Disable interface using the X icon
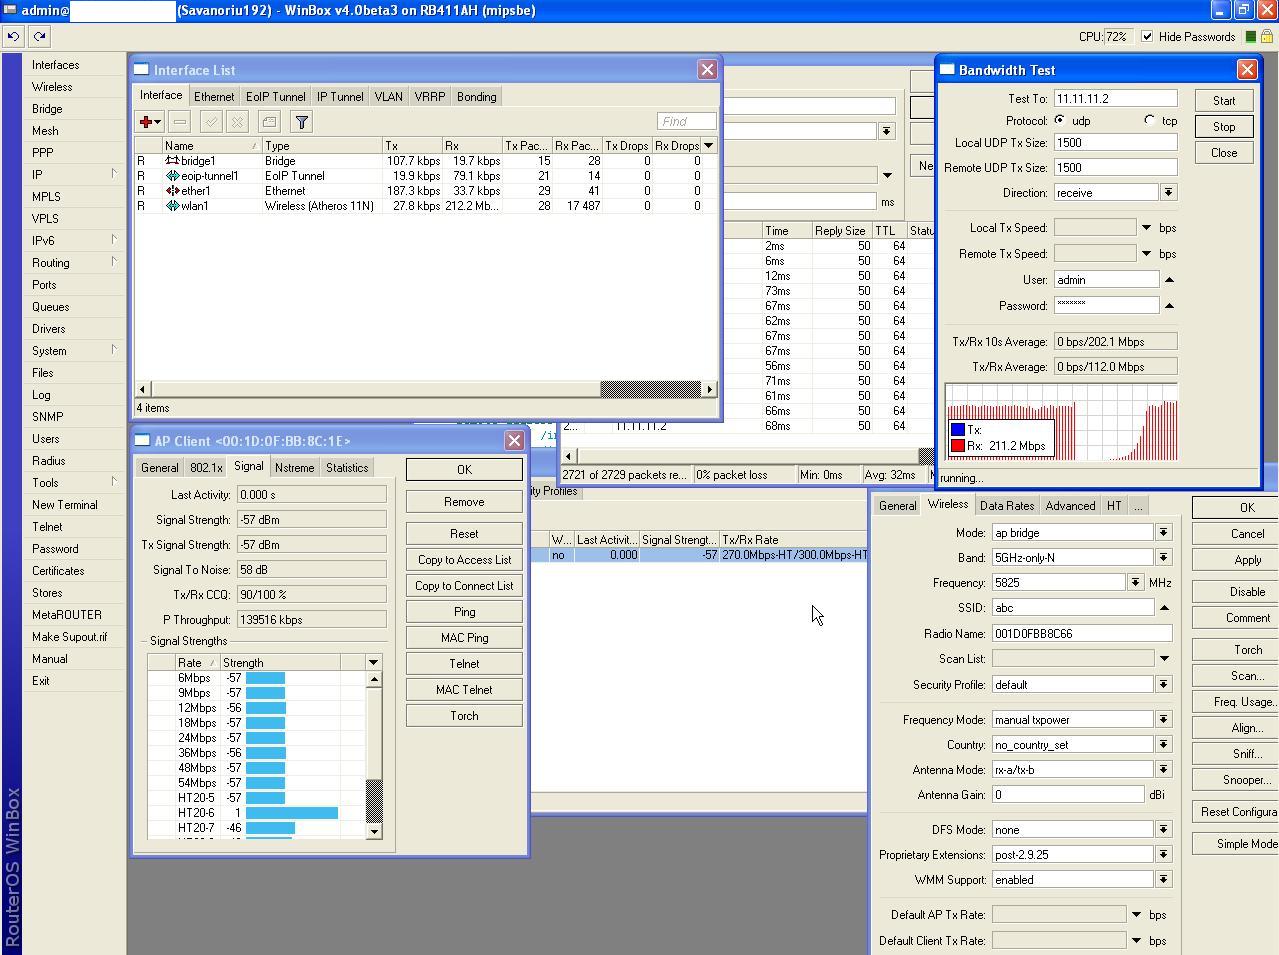This screenshot has width=1279, height=955. (237, 121)
